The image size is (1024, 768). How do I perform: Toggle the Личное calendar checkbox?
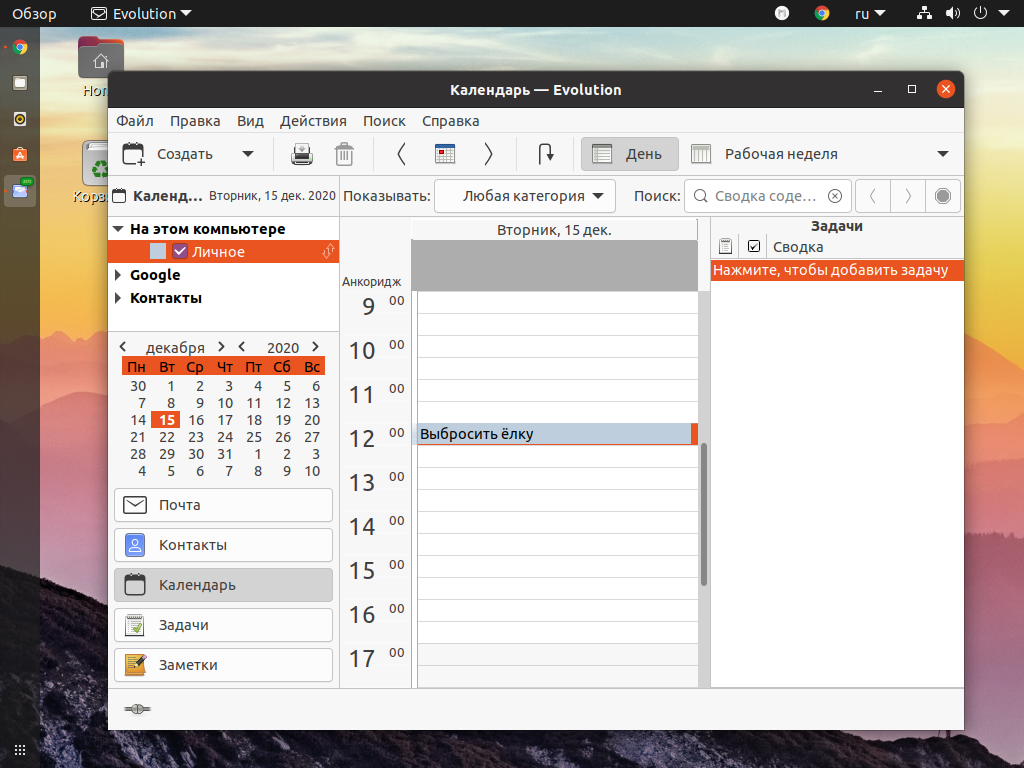(180, 251)
